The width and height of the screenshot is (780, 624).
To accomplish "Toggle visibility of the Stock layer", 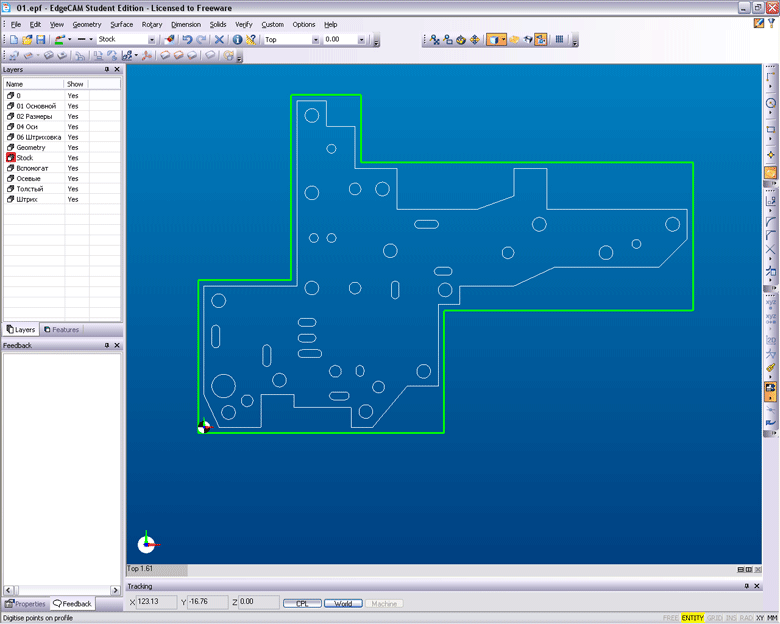I will pyautogui.click(x=73, y=158).
